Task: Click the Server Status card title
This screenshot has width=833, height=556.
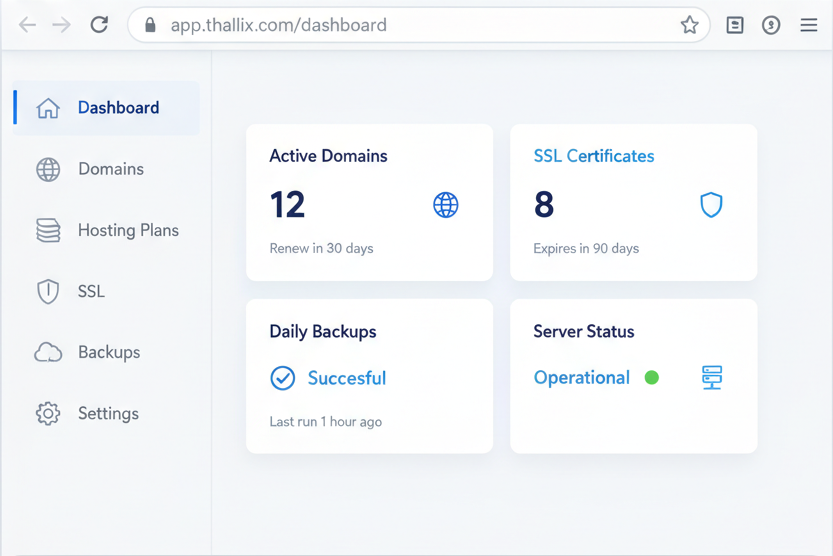Action: (583, 332)
